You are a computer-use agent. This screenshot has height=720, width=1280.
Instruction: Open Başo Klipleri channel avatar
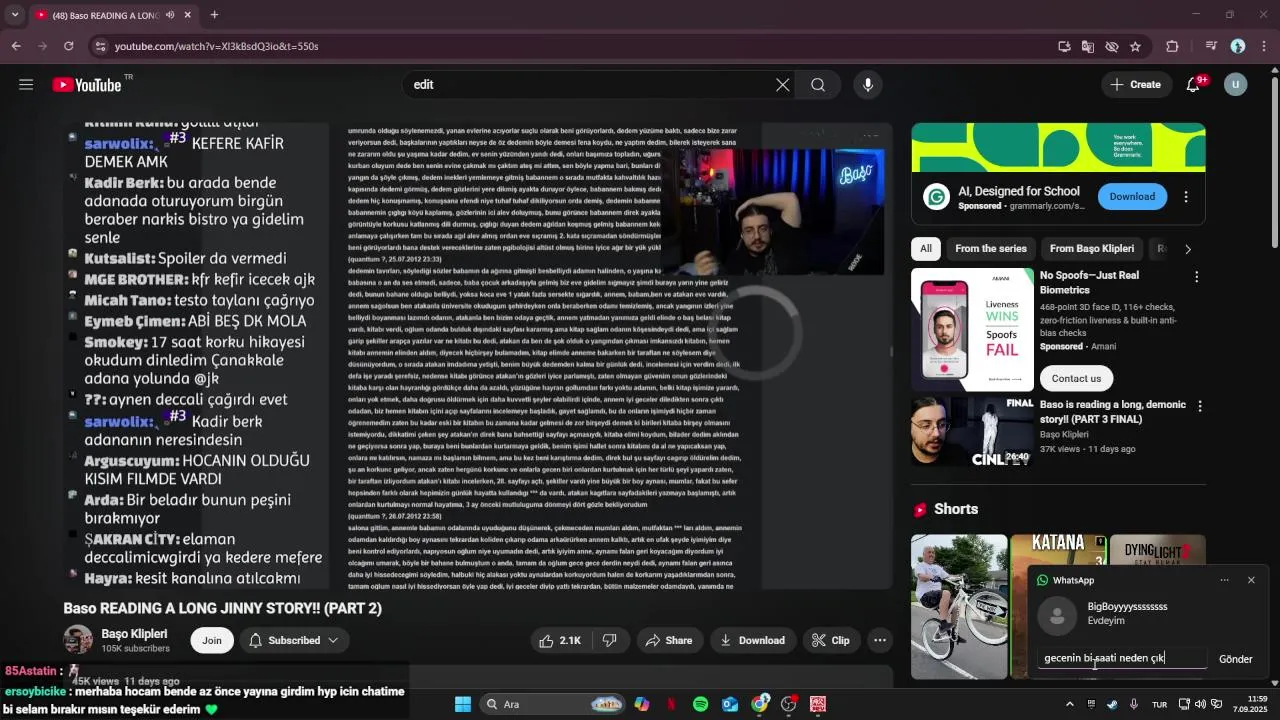coord(78,640)
